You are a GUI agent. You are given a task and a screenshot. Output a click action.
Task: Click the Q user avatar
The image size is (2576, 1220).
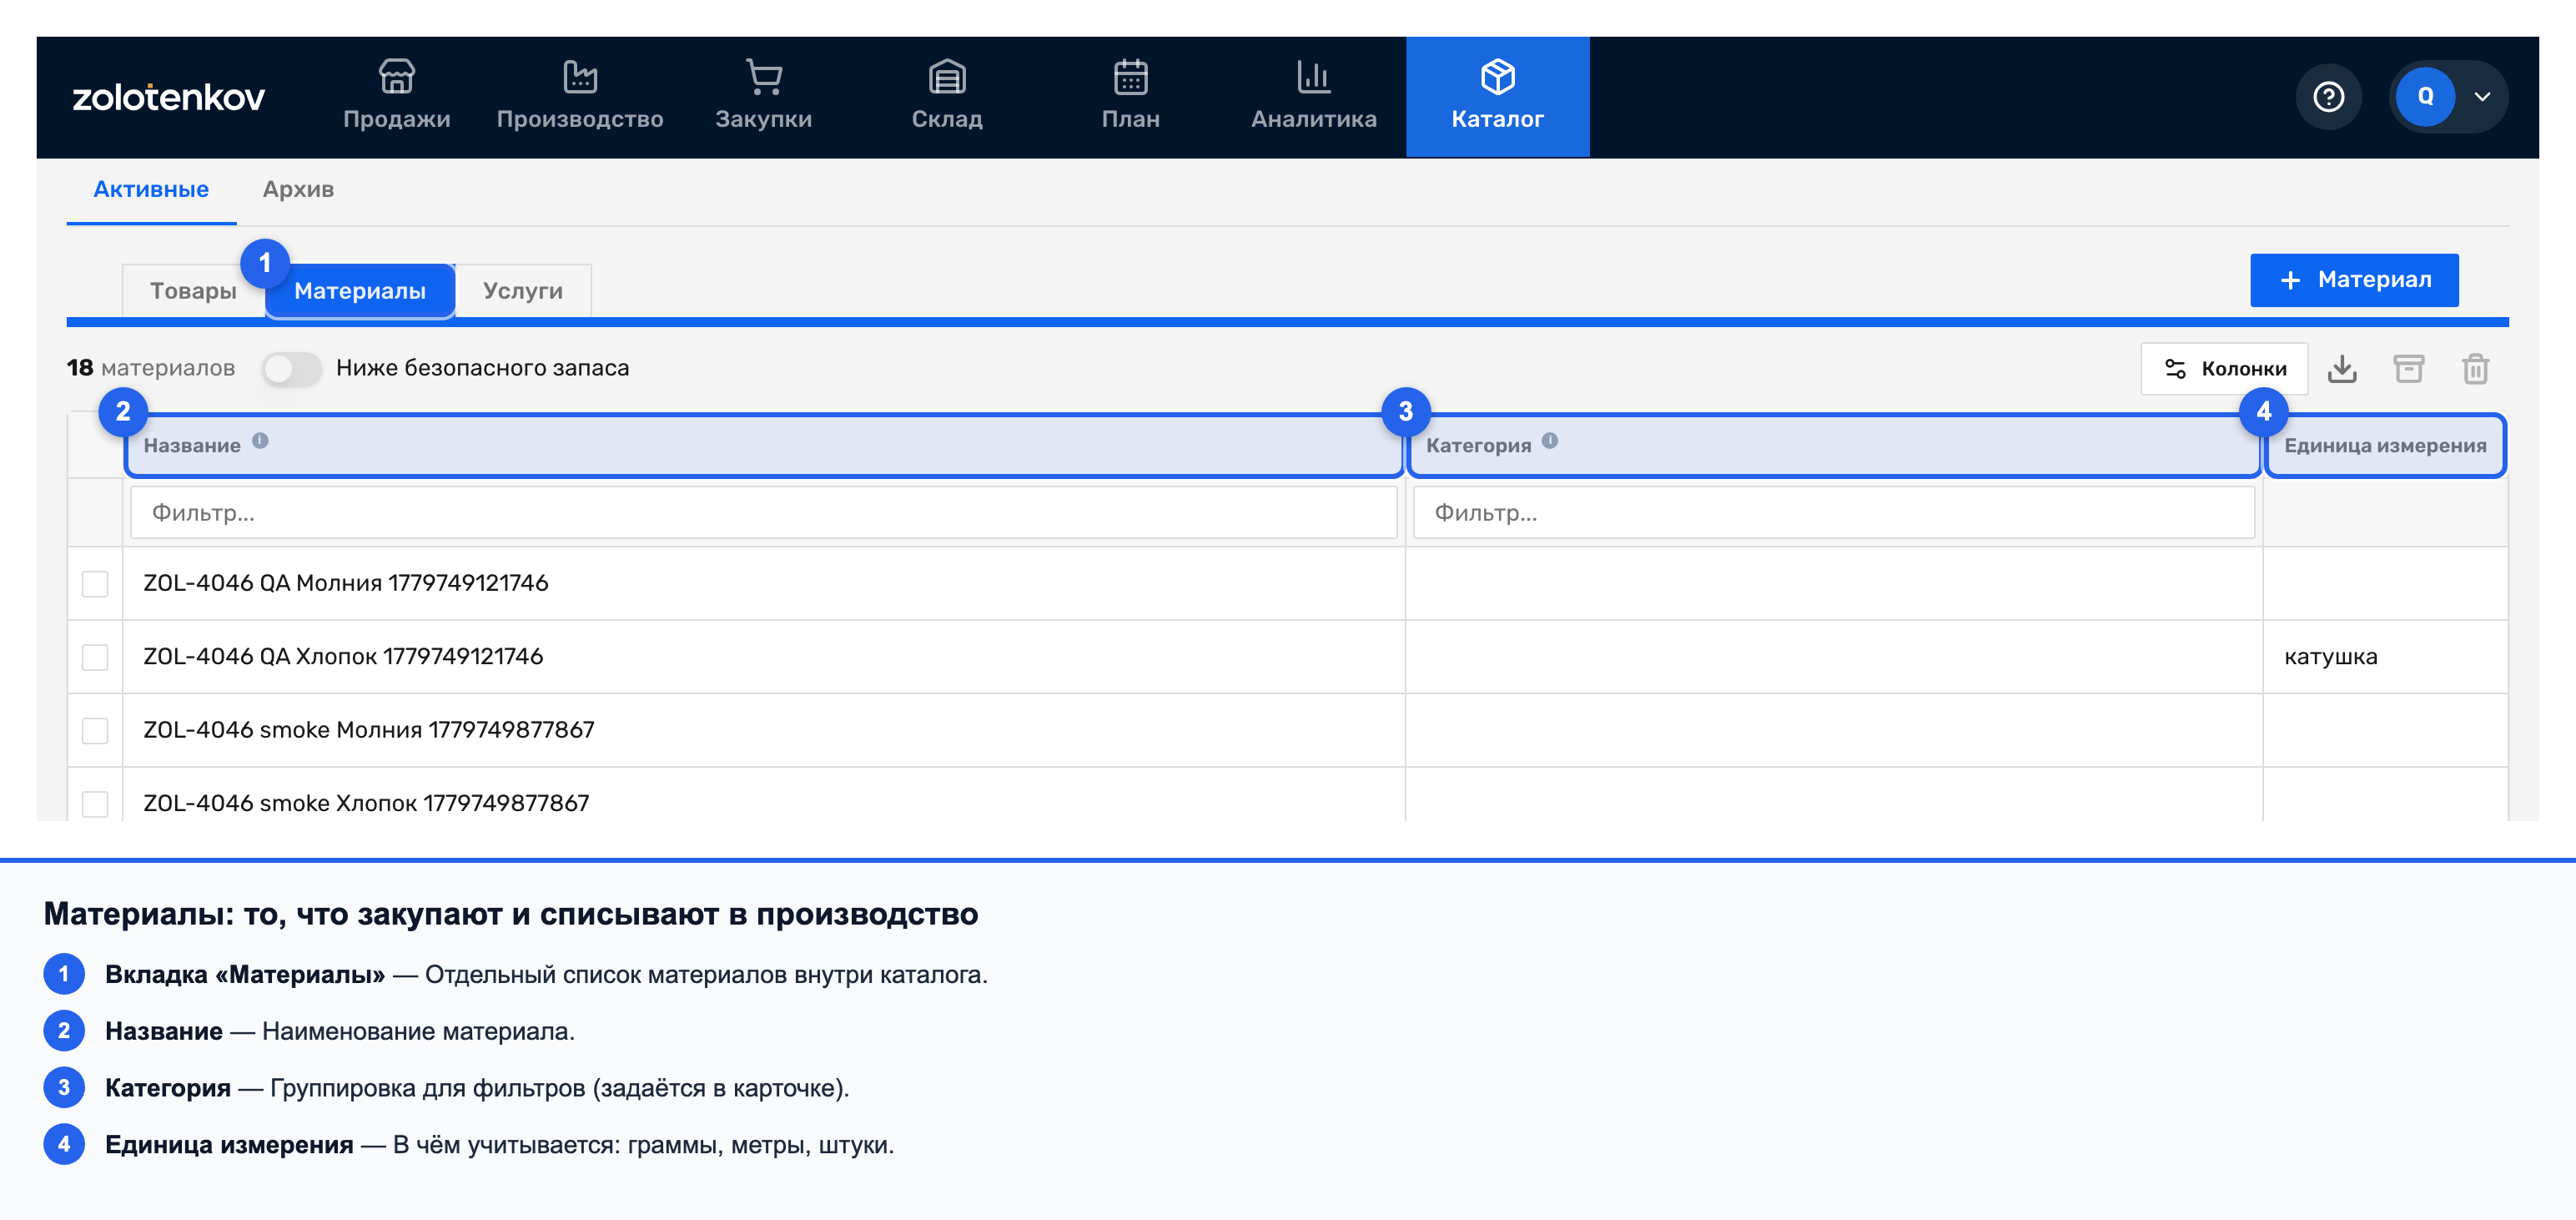tap(2425, 97)
